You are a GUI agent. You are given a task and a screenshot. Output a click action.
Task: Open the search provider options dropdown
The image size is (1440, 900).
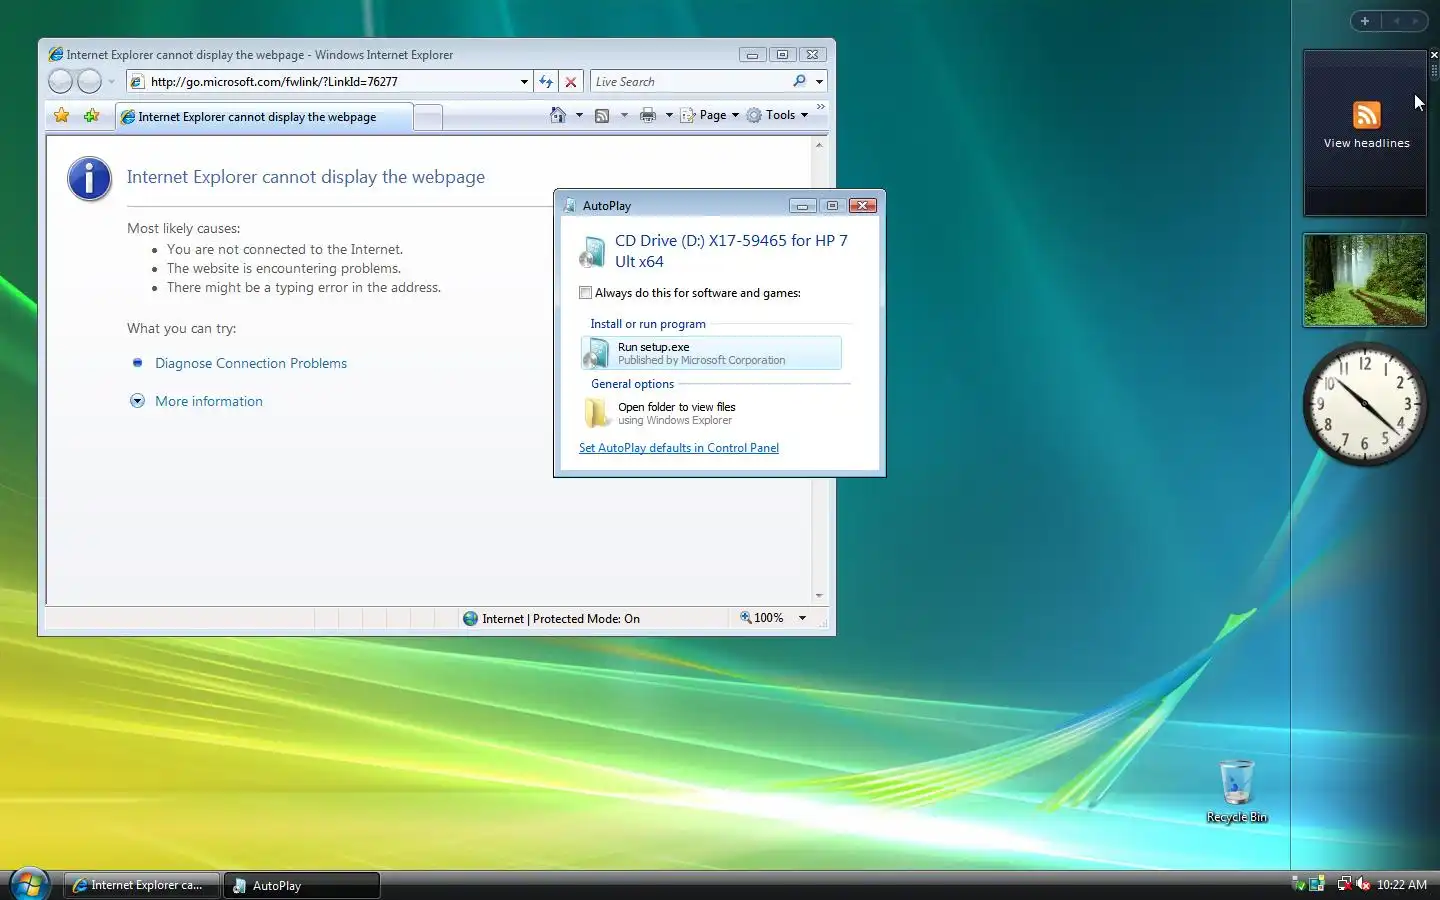point(819,82)
